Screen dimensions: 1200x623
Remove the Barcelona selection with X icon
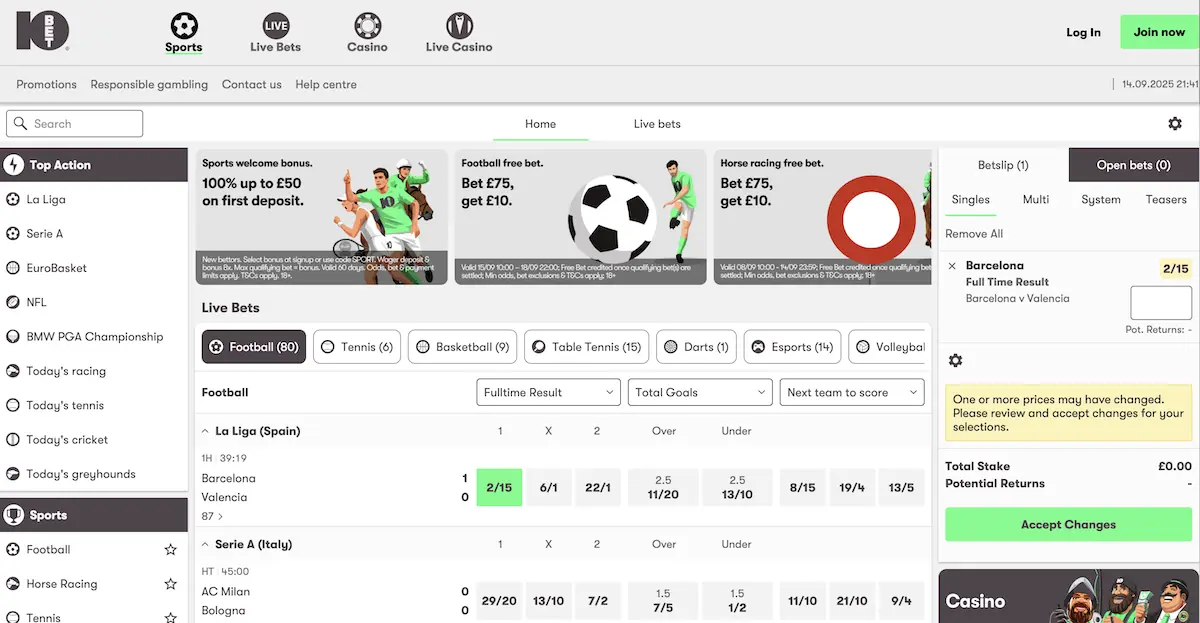point(952,266)
